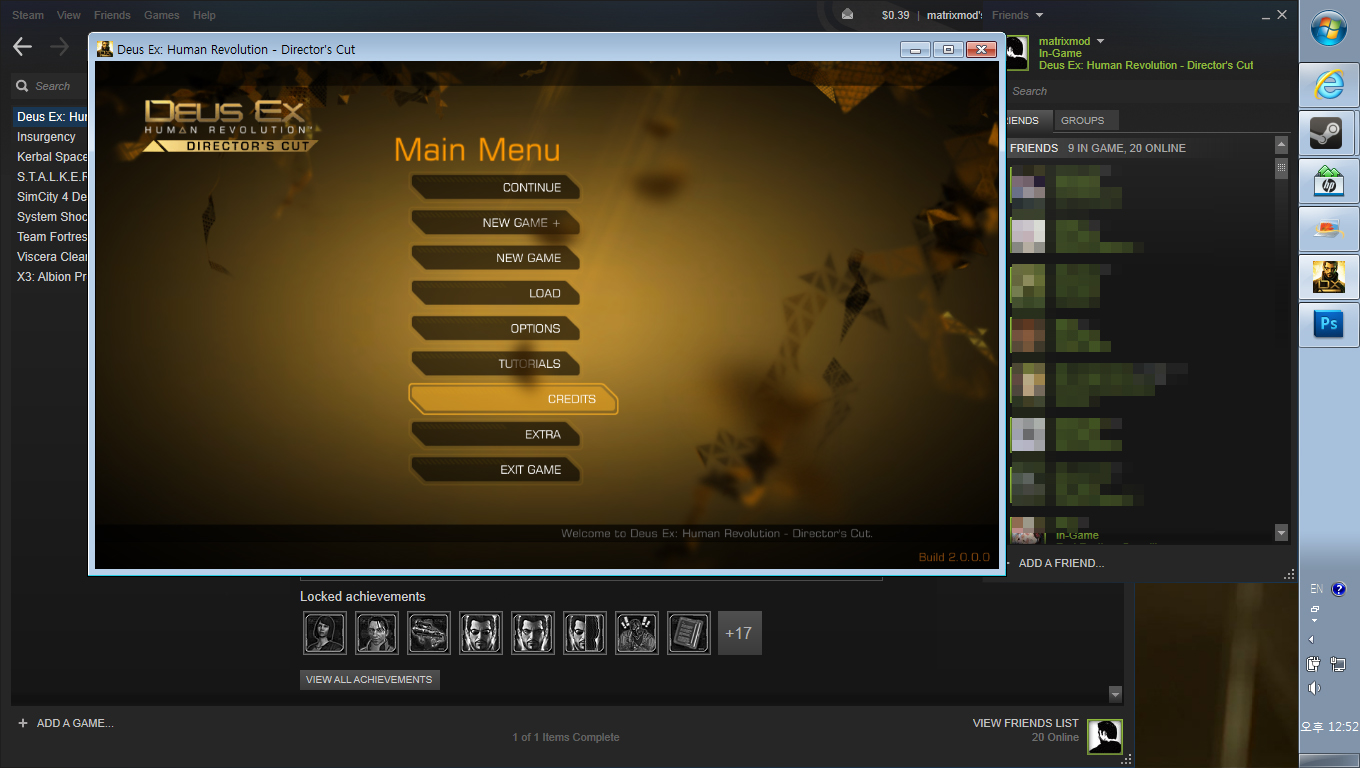This screenshot has width=1360, height=768.
Task: Open Photoshop from the taskbar
Action: tap(1329, 324)
